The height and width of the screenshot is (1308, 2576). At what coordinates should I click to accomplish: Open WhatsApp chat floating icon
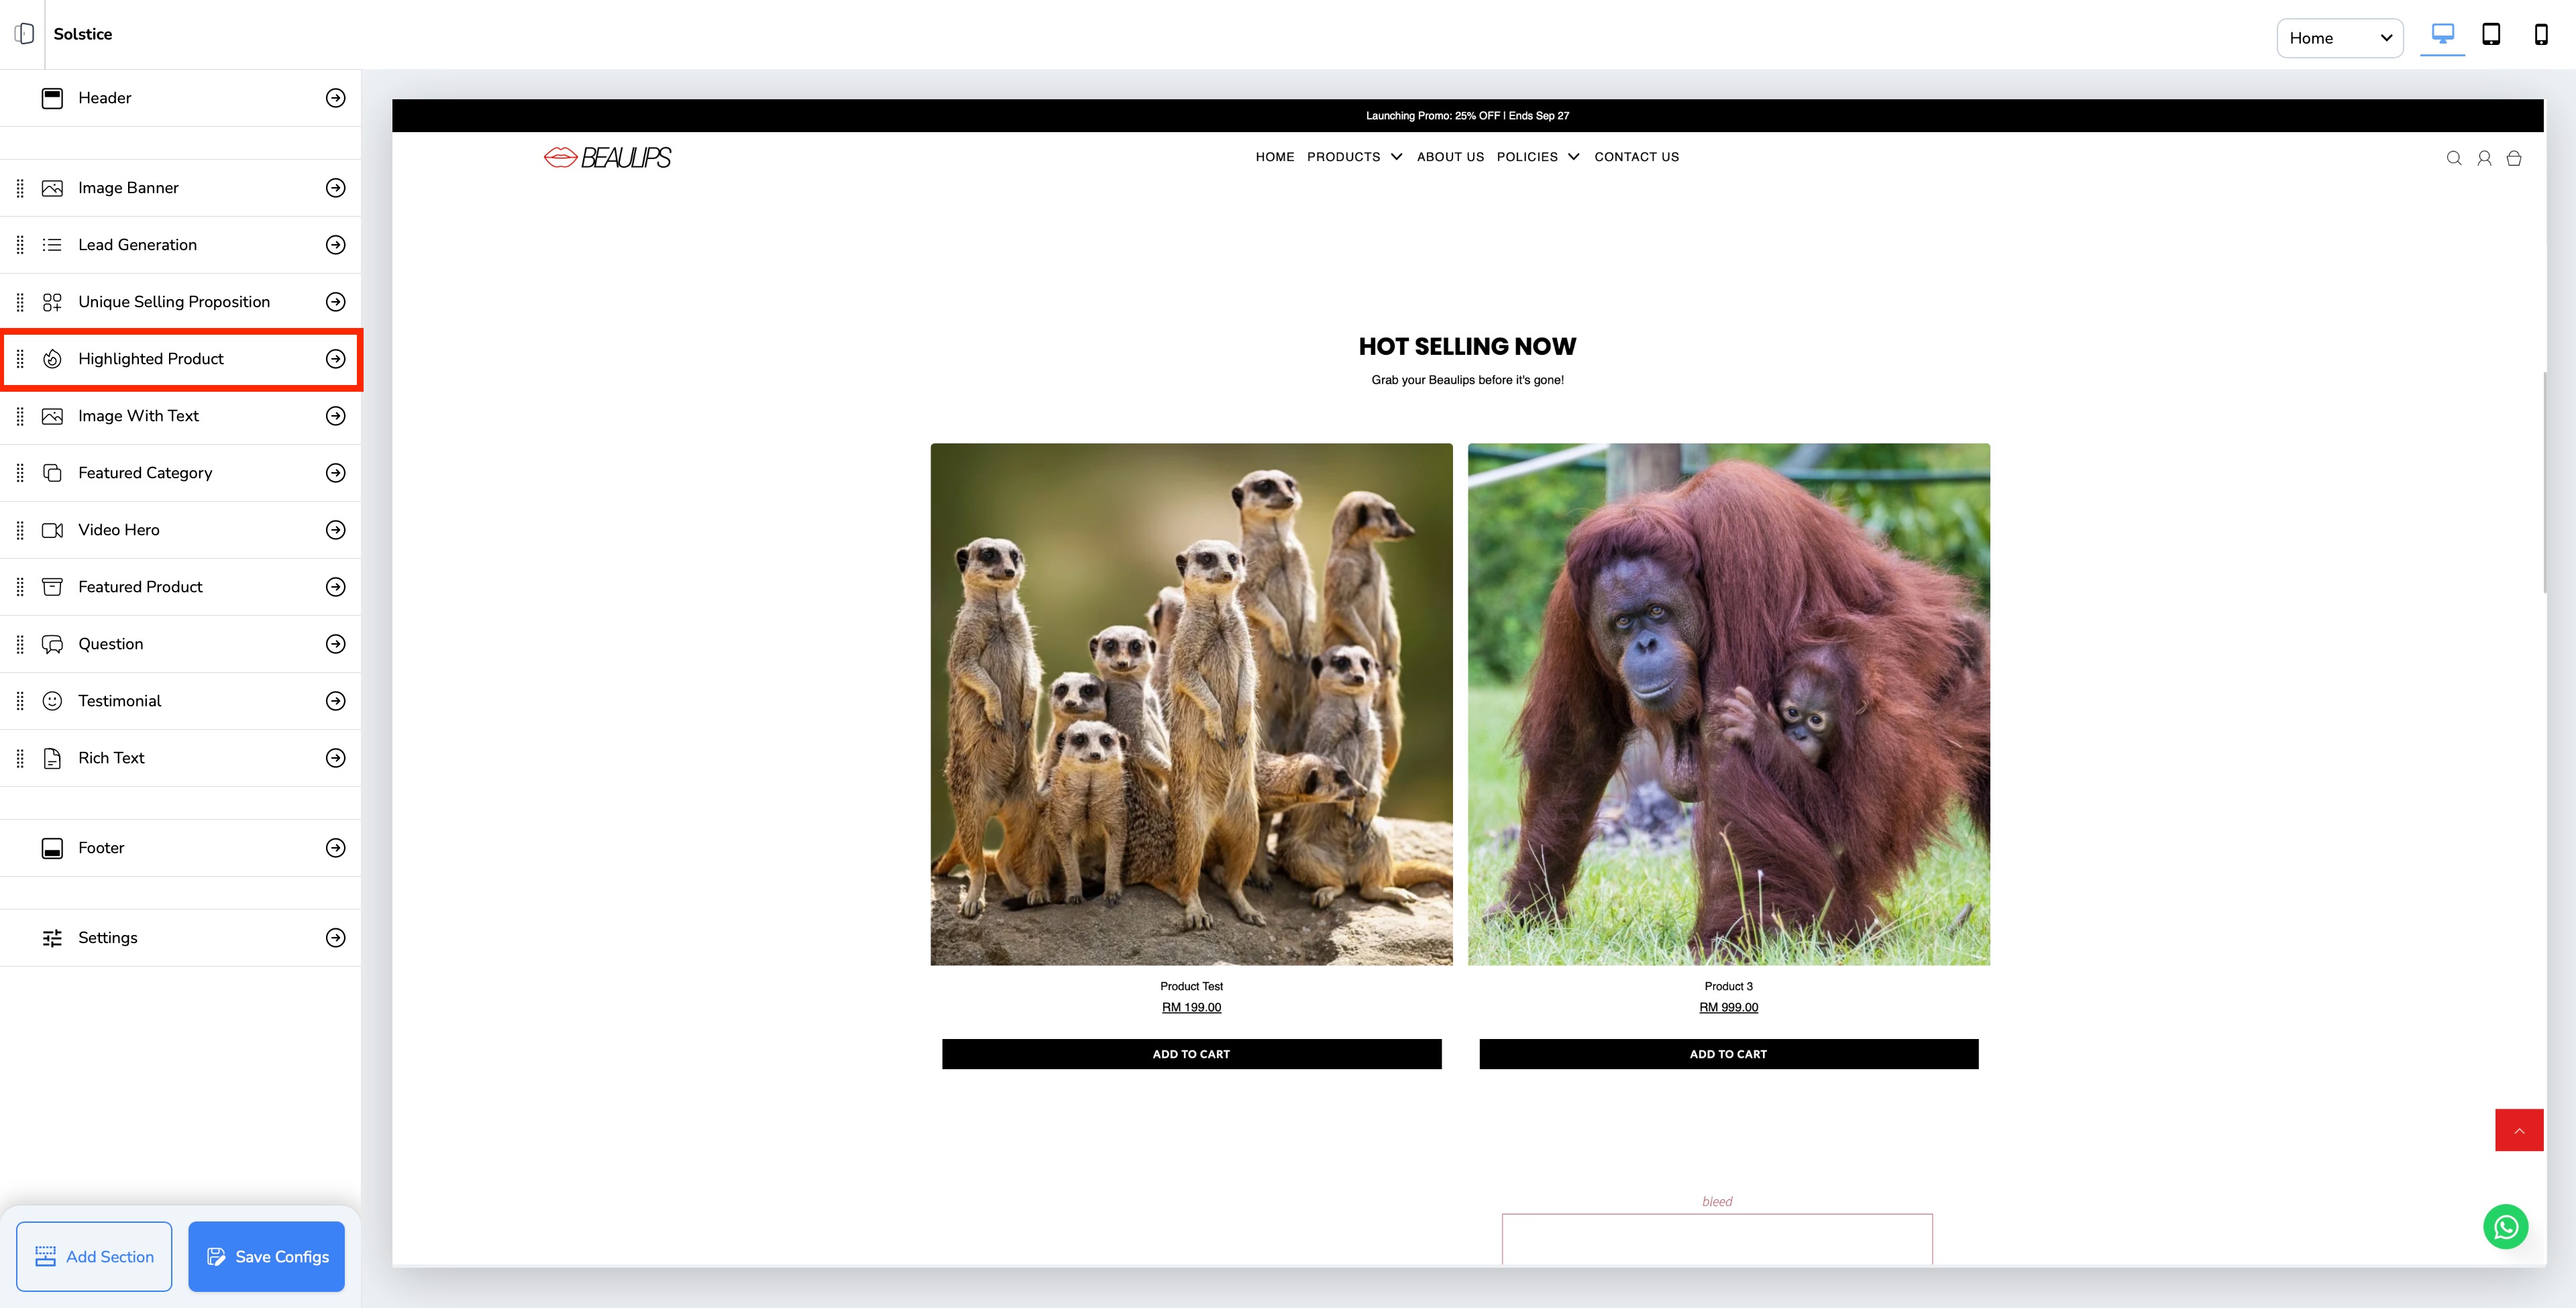[x=2505, y=1227]
